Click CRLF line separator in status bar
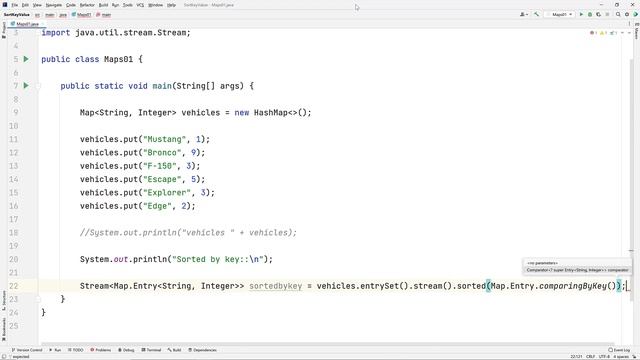Viewport: 640px width, 360px height. (x=590, y=357)
